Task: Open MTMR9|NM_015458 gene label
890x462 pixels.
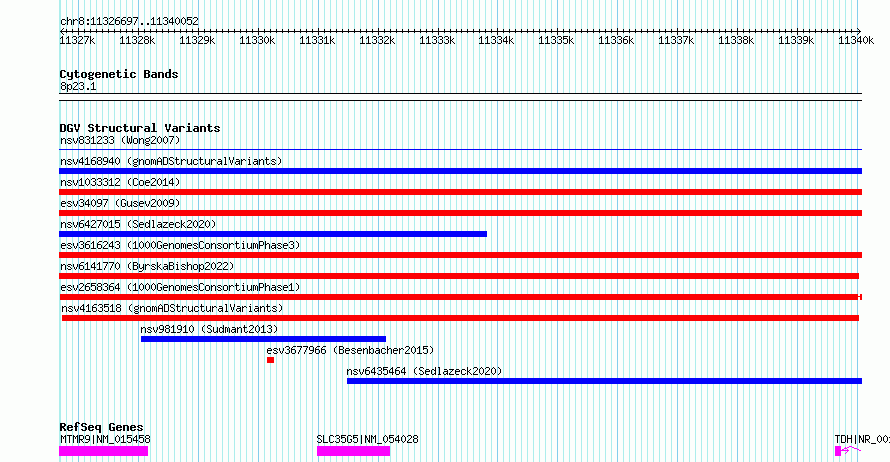Action: tap(105, 439)
